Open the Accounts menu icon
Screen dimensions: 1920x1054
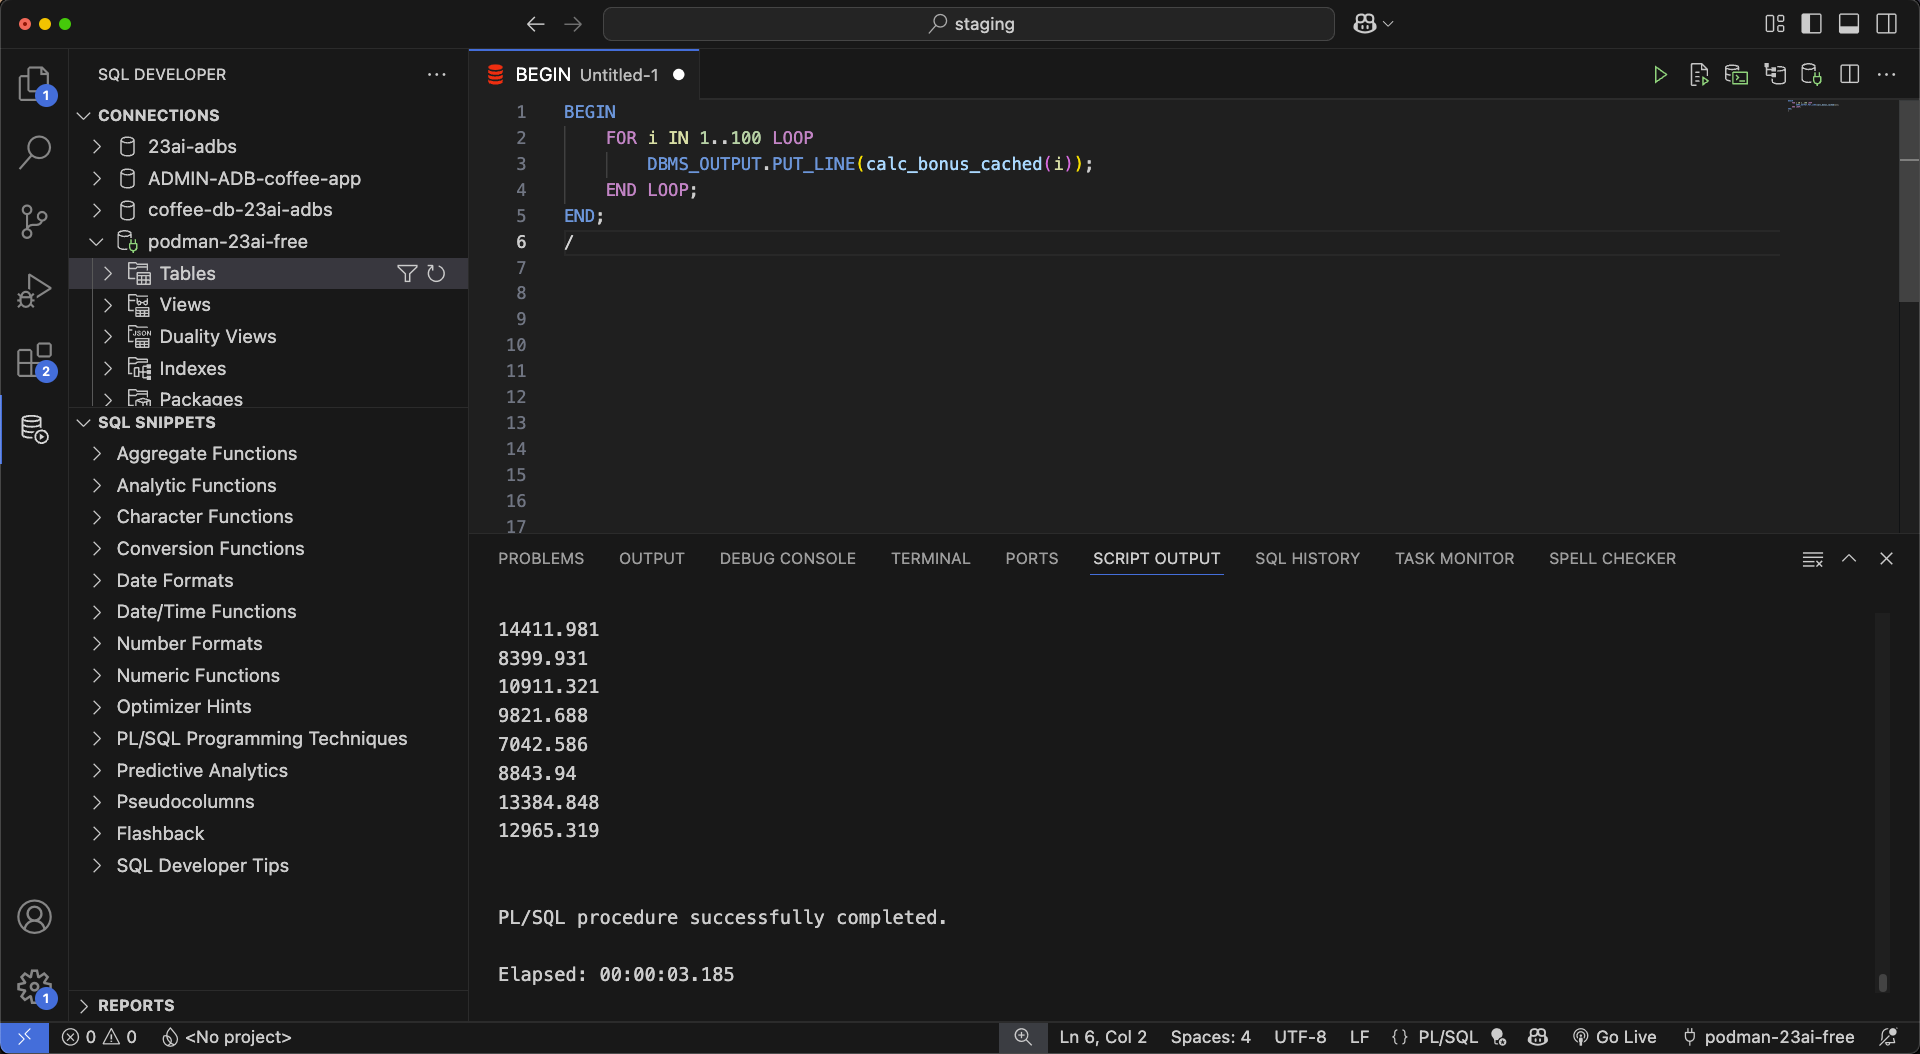click(x=34, y=917)
